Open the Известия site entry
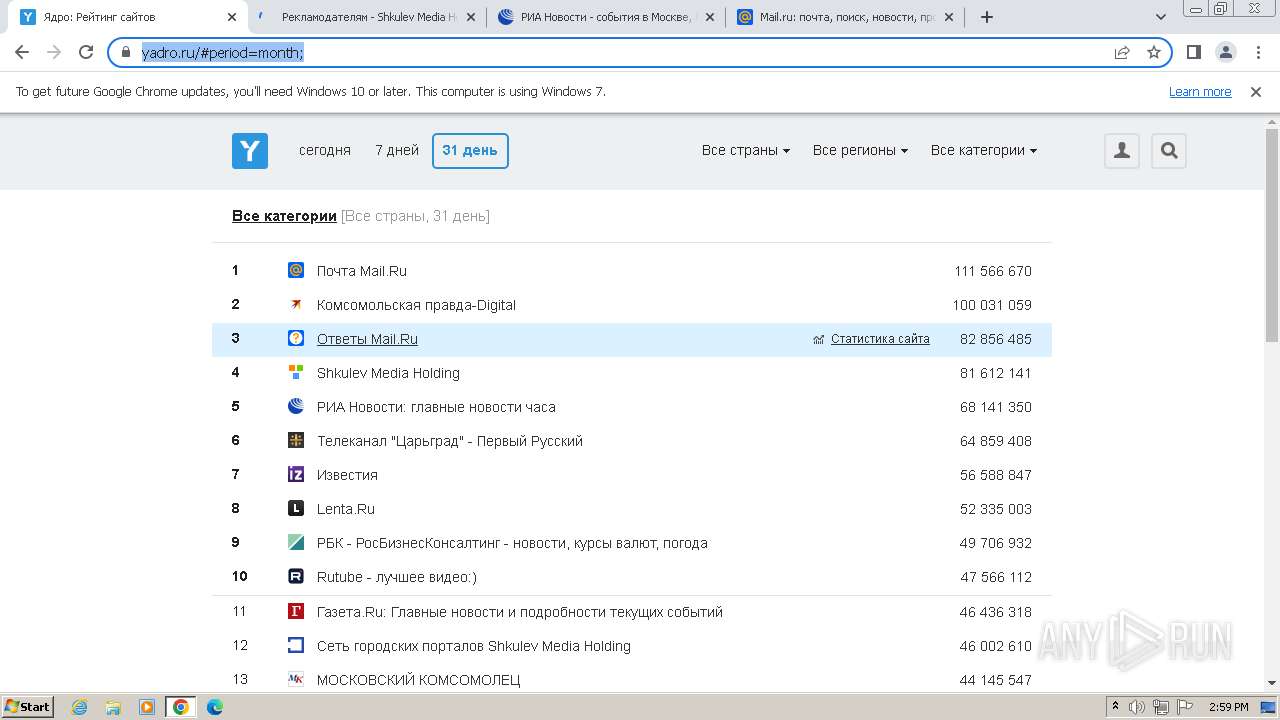This screenshot has height=720, width=1280. point(347,475)
